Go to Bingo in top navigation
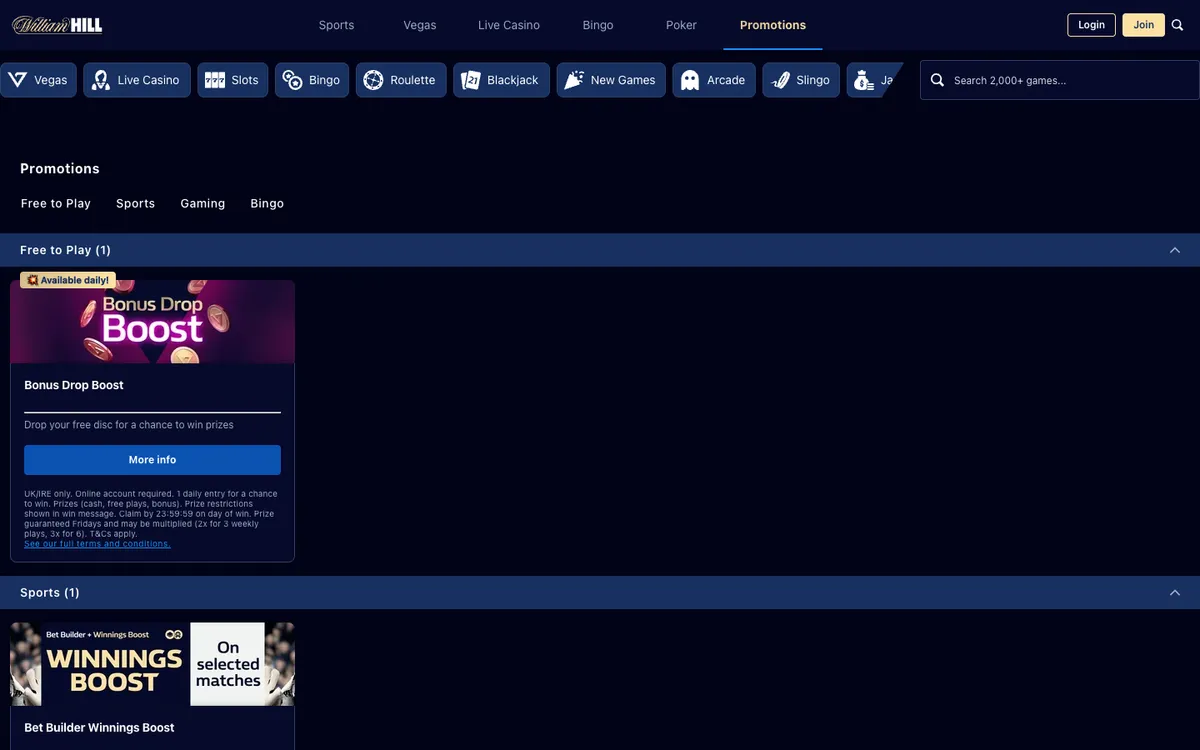The height and width of the screenshot is (750, 1200). coord(598,25)
